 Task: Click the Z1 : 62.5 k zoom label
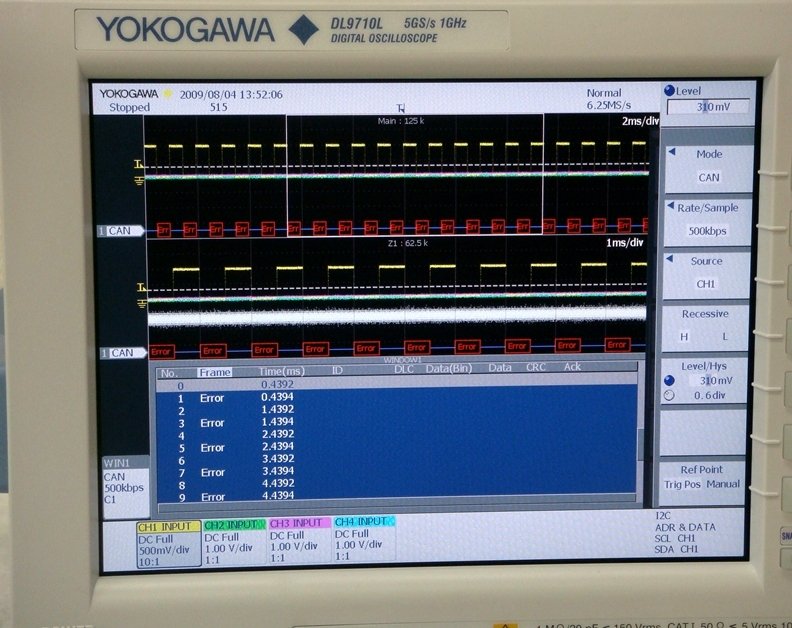pyautogui.click(x=408, y=243)
